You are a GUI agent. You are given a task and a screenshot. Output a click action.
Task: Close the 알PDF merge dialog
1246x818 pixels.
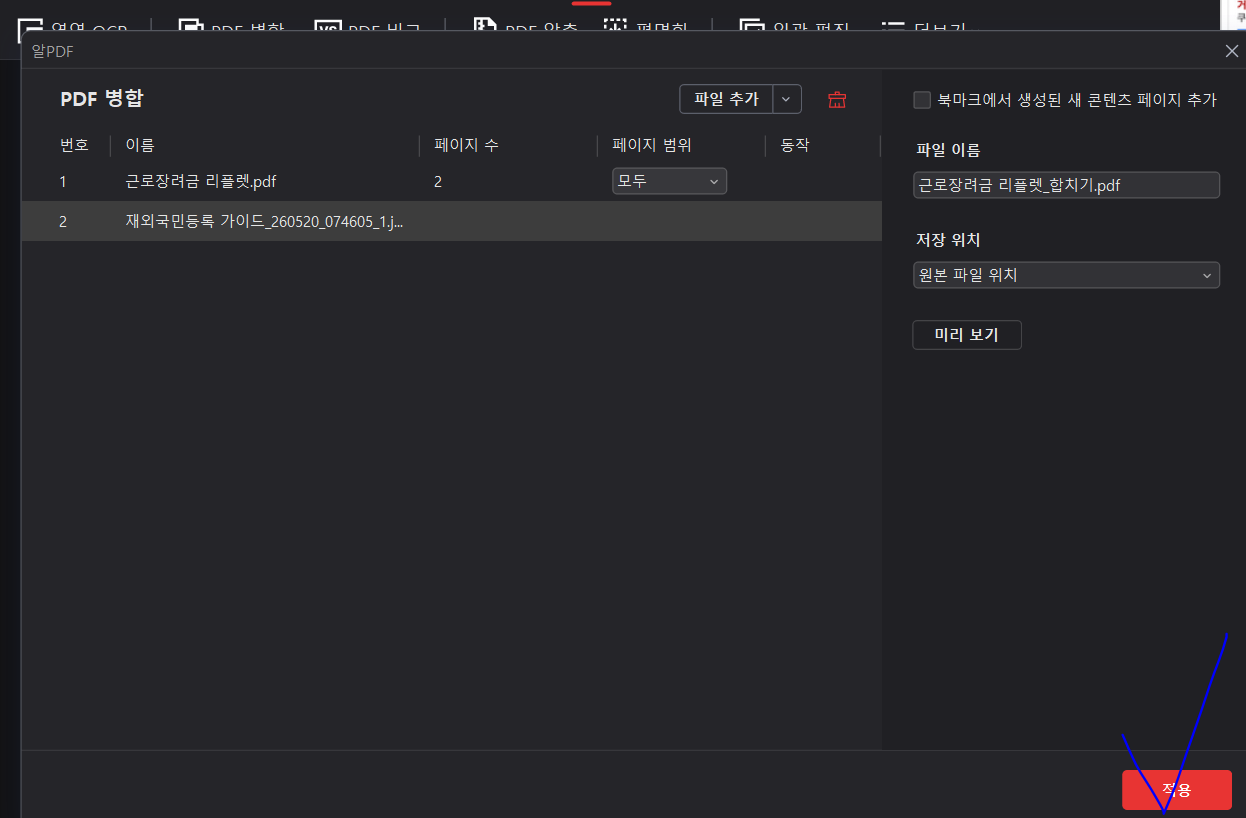(x=1232, y=50)
